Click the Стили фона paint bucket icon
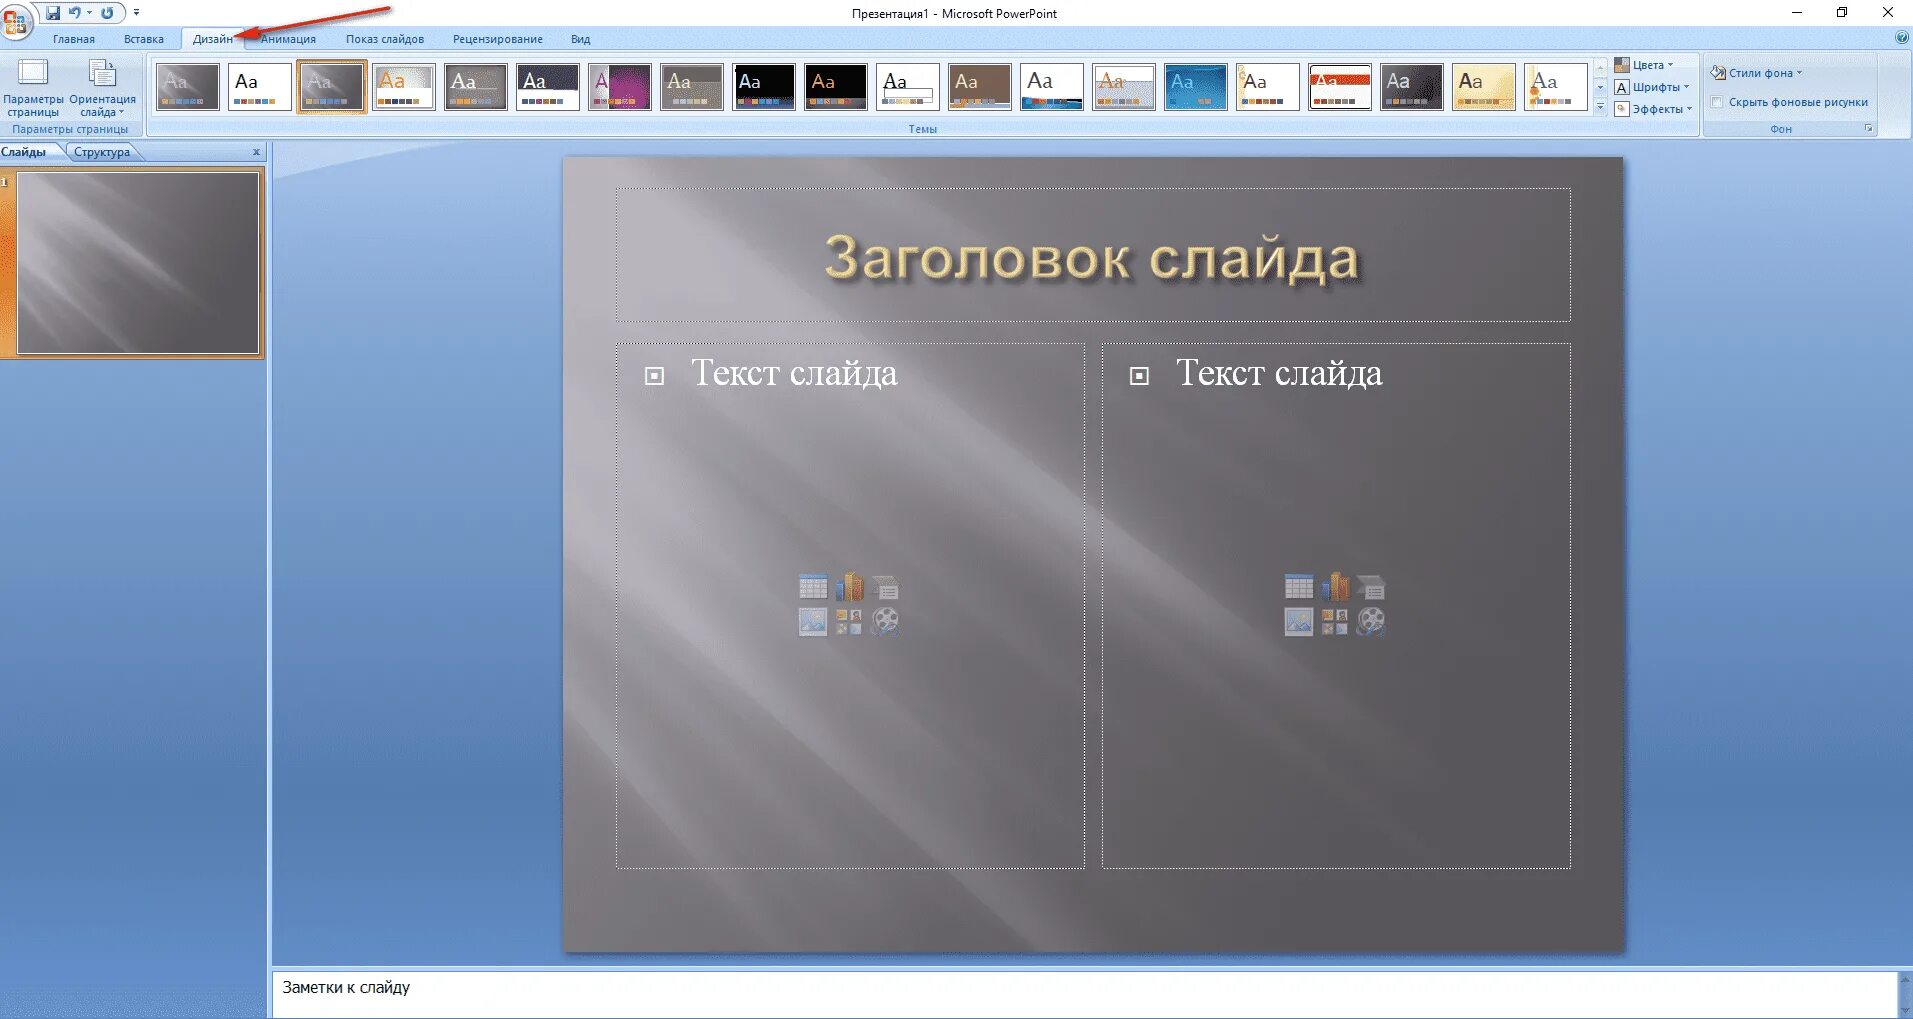Image resolution: width=1913 pixels, height=1019 pixels. (x=1718, y=73)
